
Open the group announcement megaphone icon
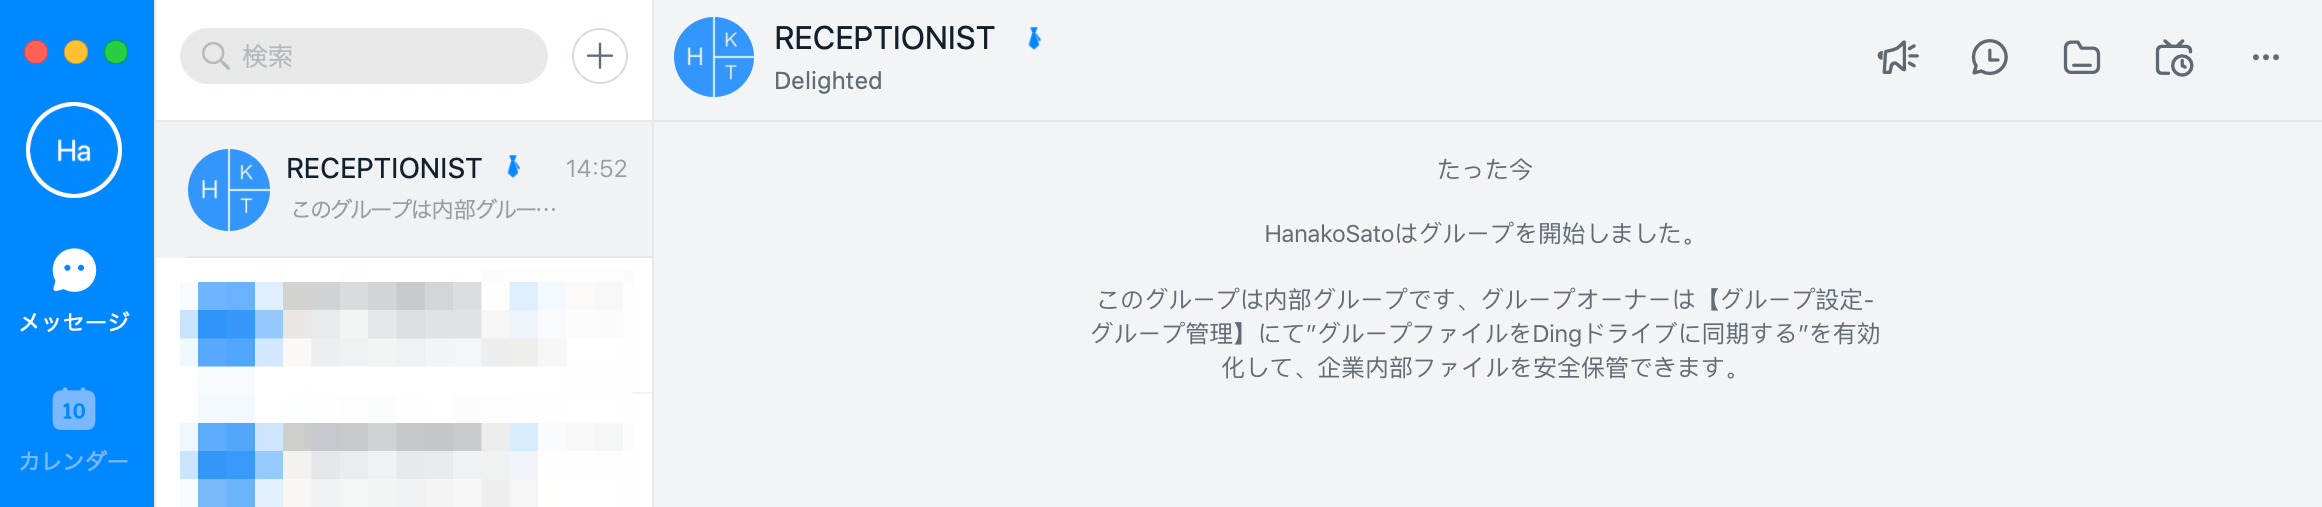[x=1897, y=58]
